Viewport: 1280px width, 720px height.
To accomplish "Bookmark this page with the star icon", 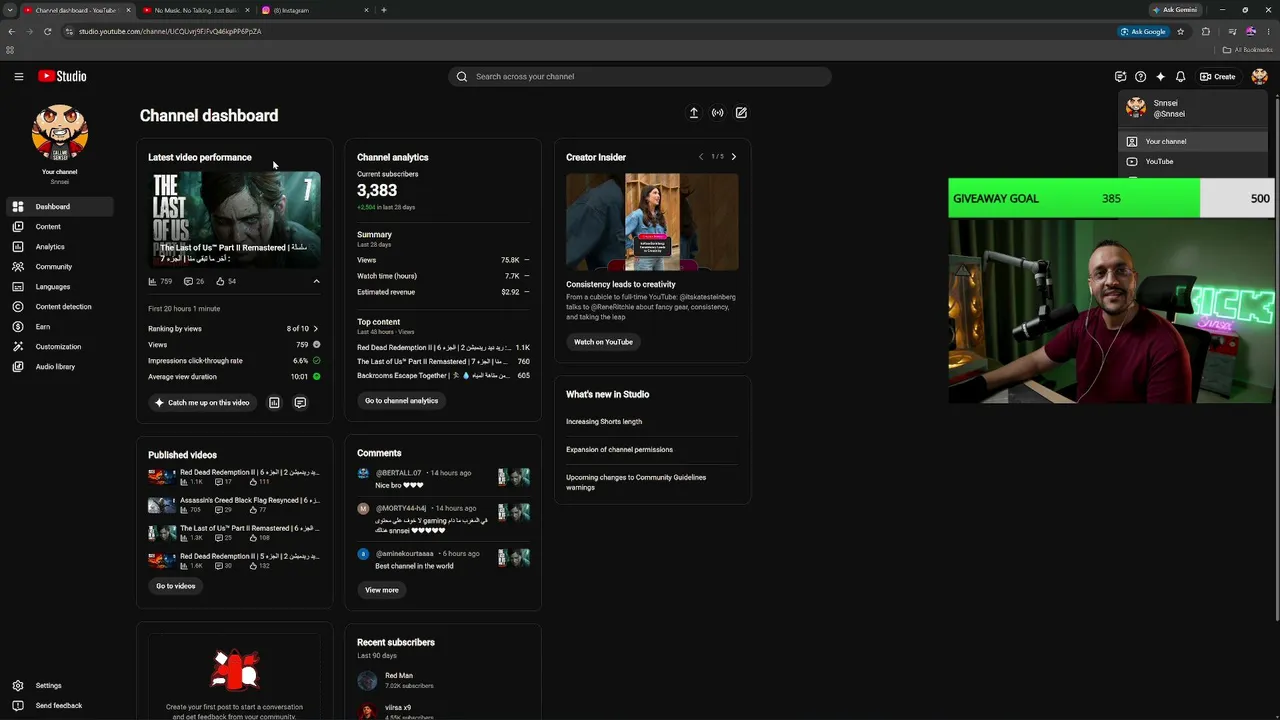I will (1181, 32).
